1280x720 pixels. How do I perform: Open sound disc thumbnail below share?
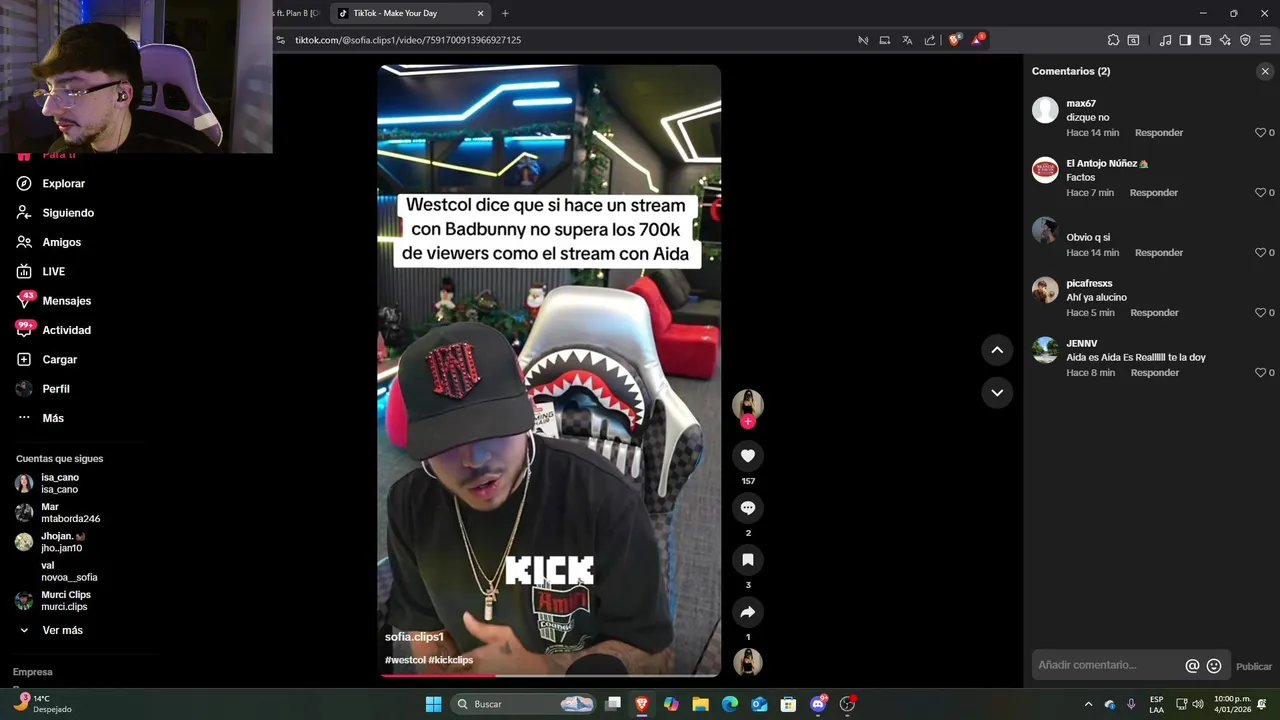coord(748,662)
